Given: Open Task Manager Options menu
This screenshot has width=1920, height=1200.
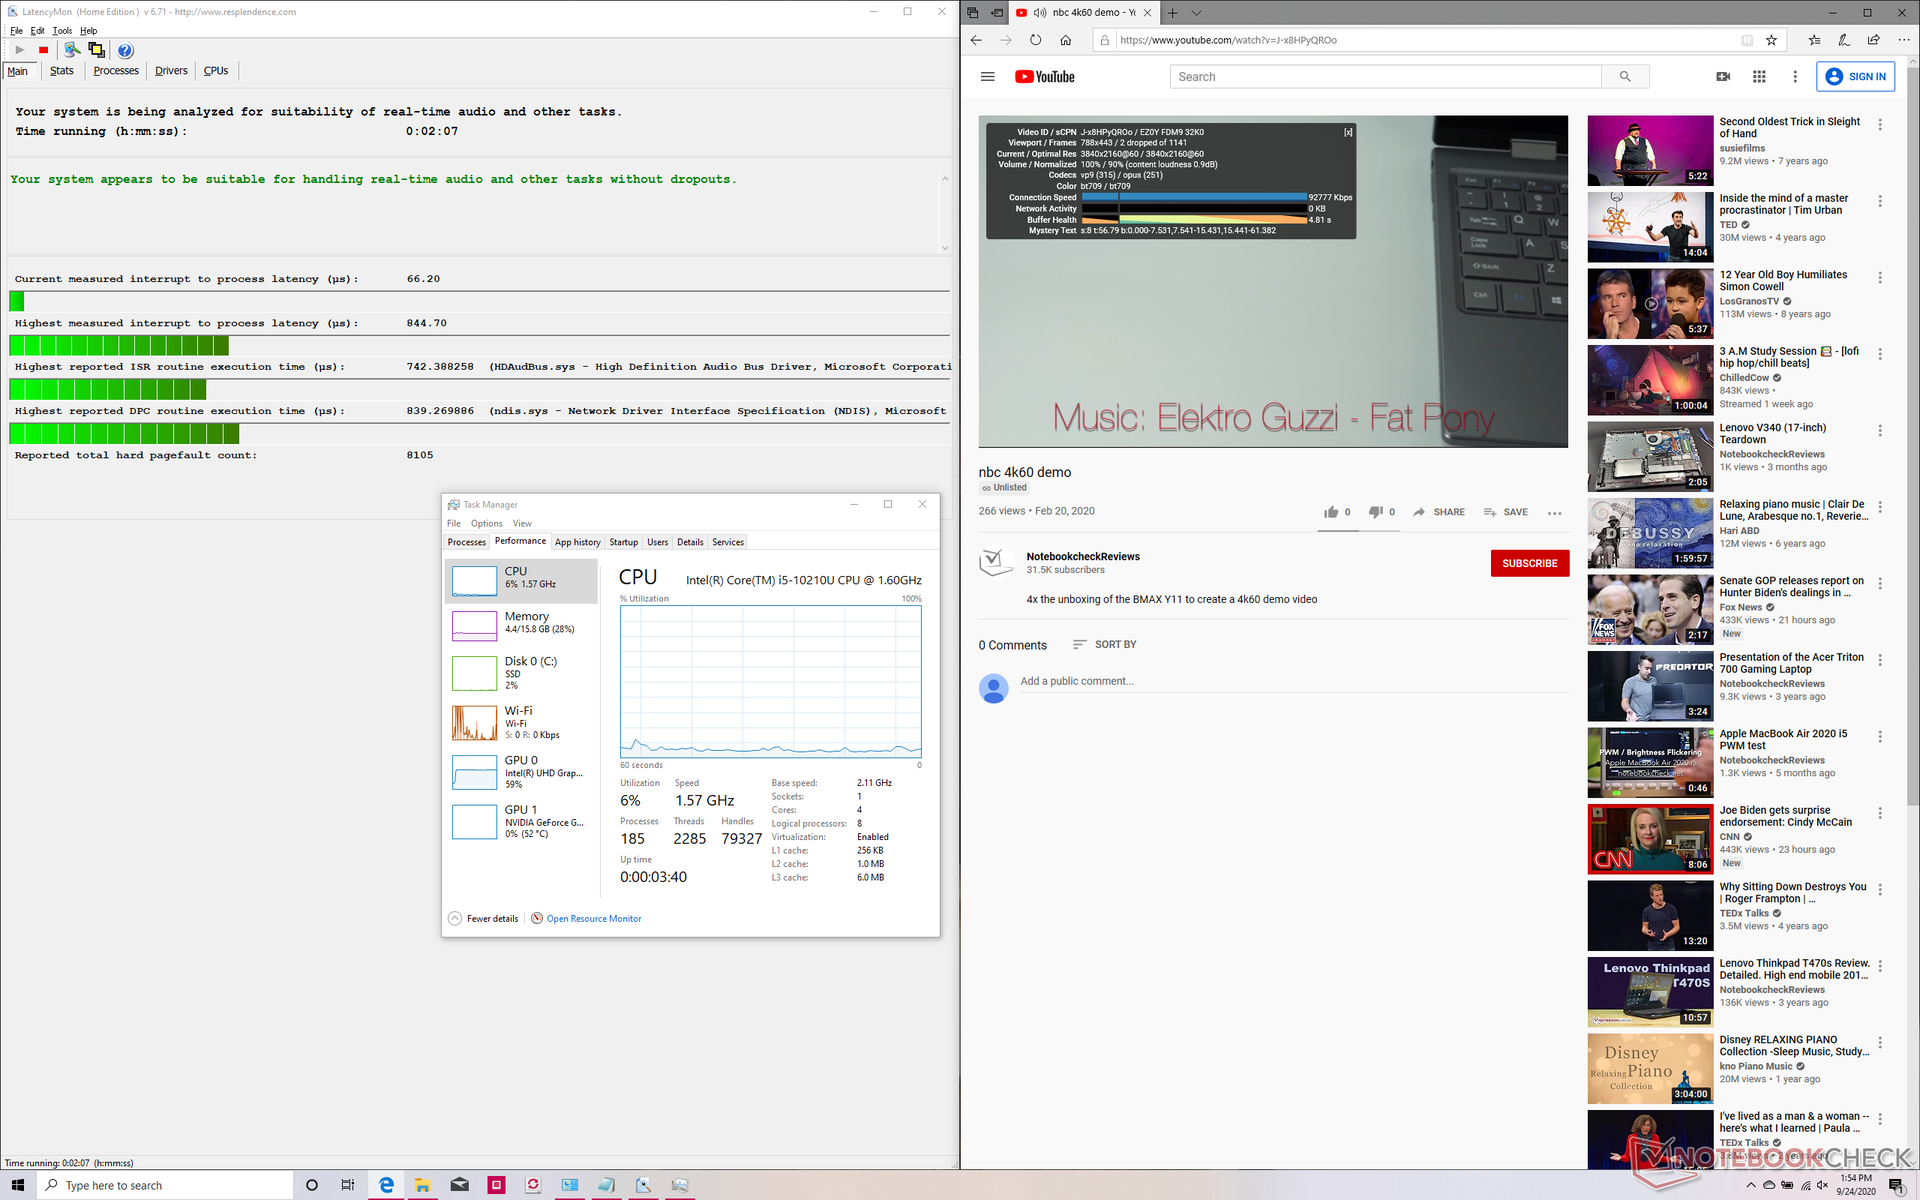Looking at the screenshot, I should pos(487,523).
